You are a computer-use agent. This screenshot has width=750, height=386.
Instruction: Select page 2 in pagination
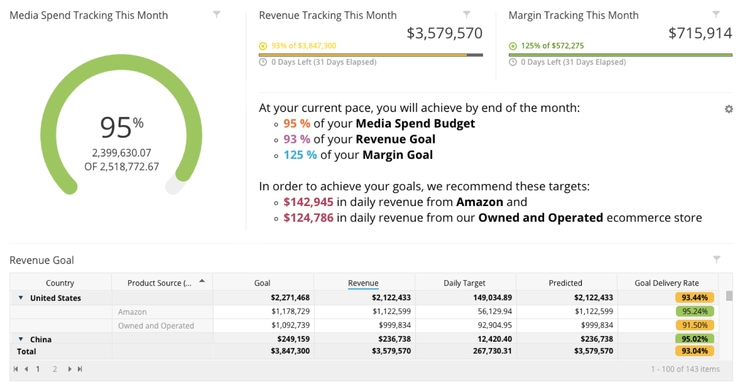55,369
